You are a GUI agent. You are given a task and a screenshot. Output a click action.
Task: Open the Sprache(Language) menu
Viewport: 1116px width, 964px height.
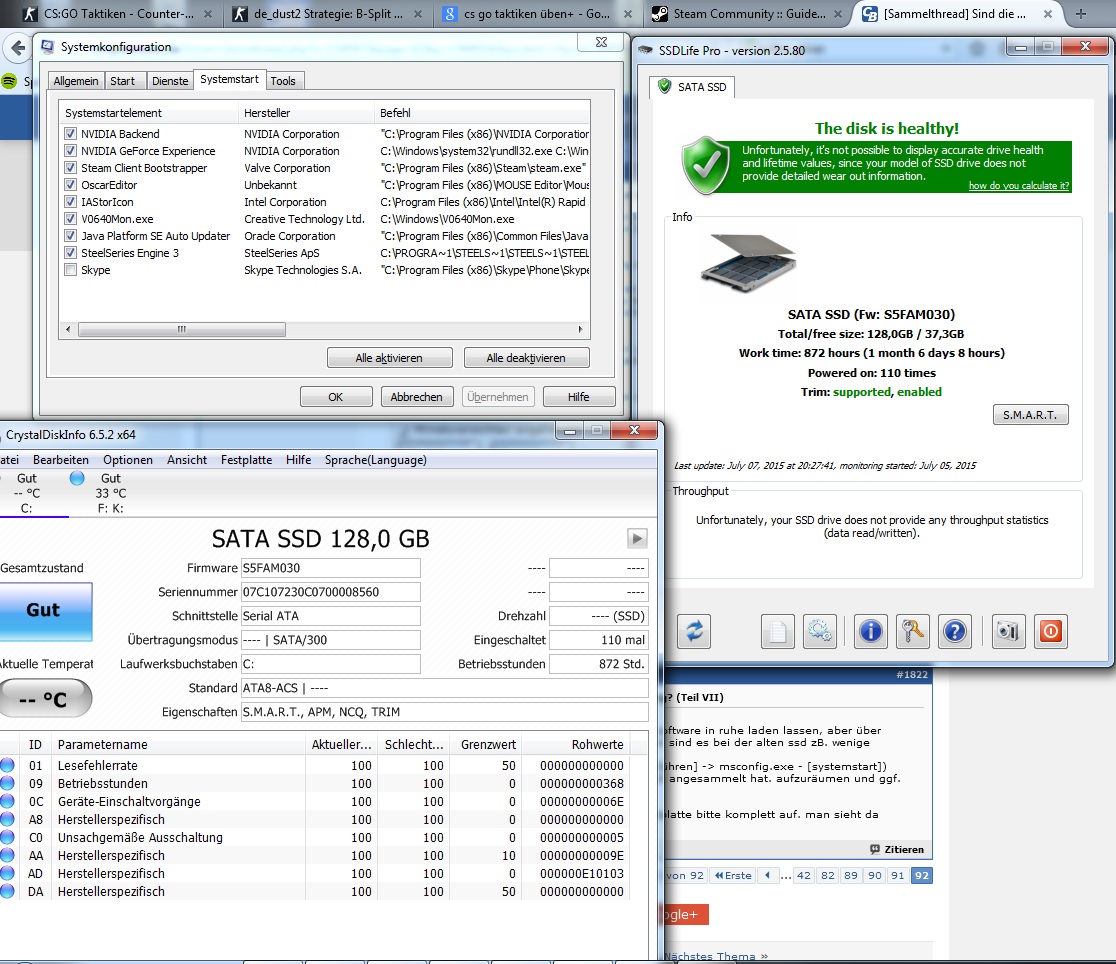376,460
